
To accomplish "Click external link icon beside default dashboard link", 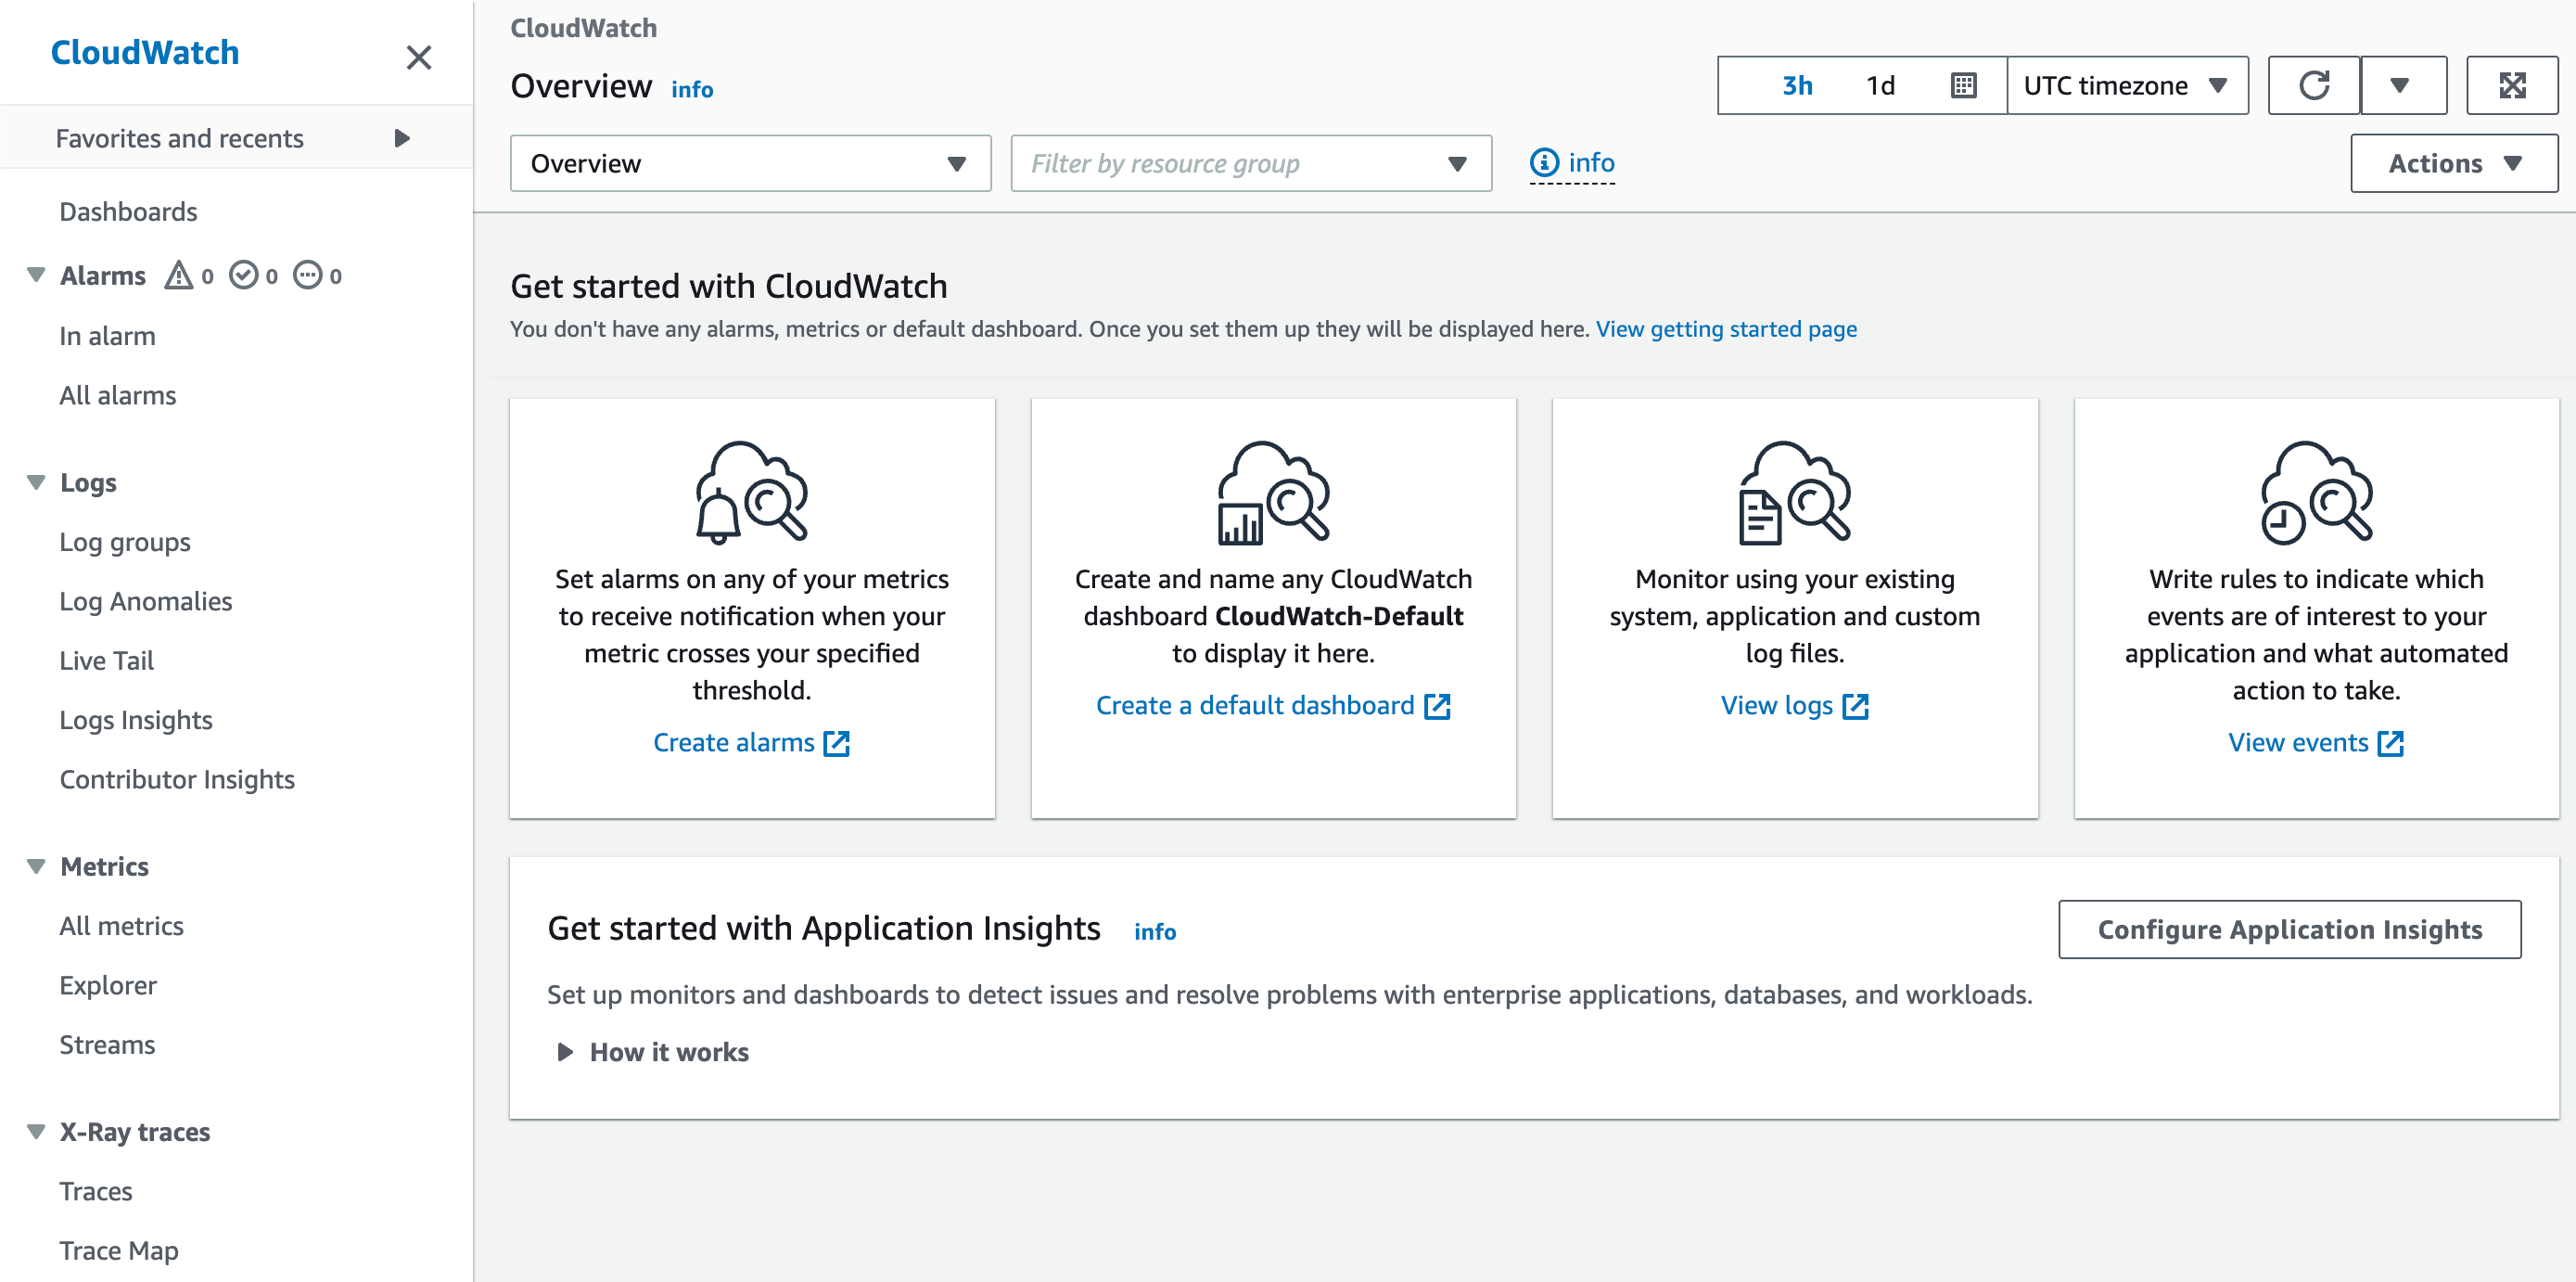I will pyautogui.click(x=1437, y=707).
